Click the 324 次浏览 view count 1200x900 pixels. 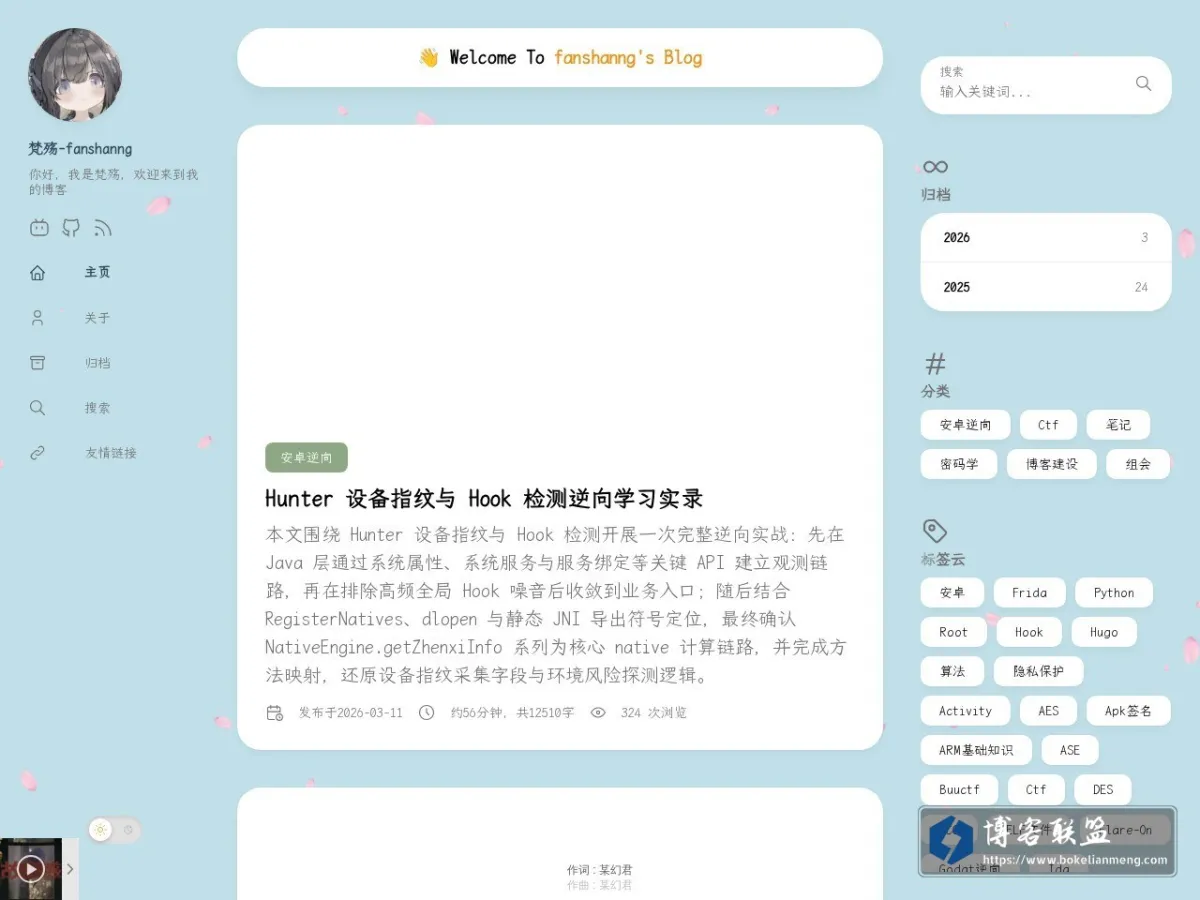(653, 713)
